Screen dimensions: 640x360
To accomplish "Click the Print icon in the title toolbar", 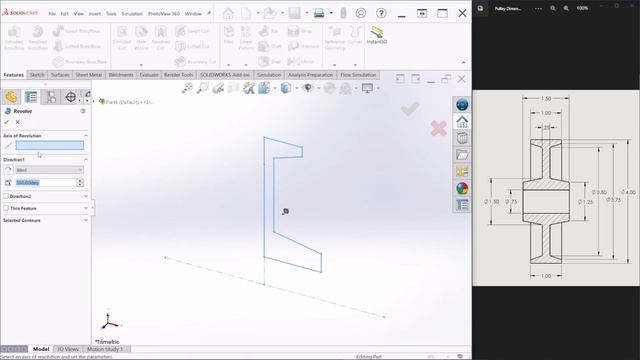I will click(x=319, y=13).
